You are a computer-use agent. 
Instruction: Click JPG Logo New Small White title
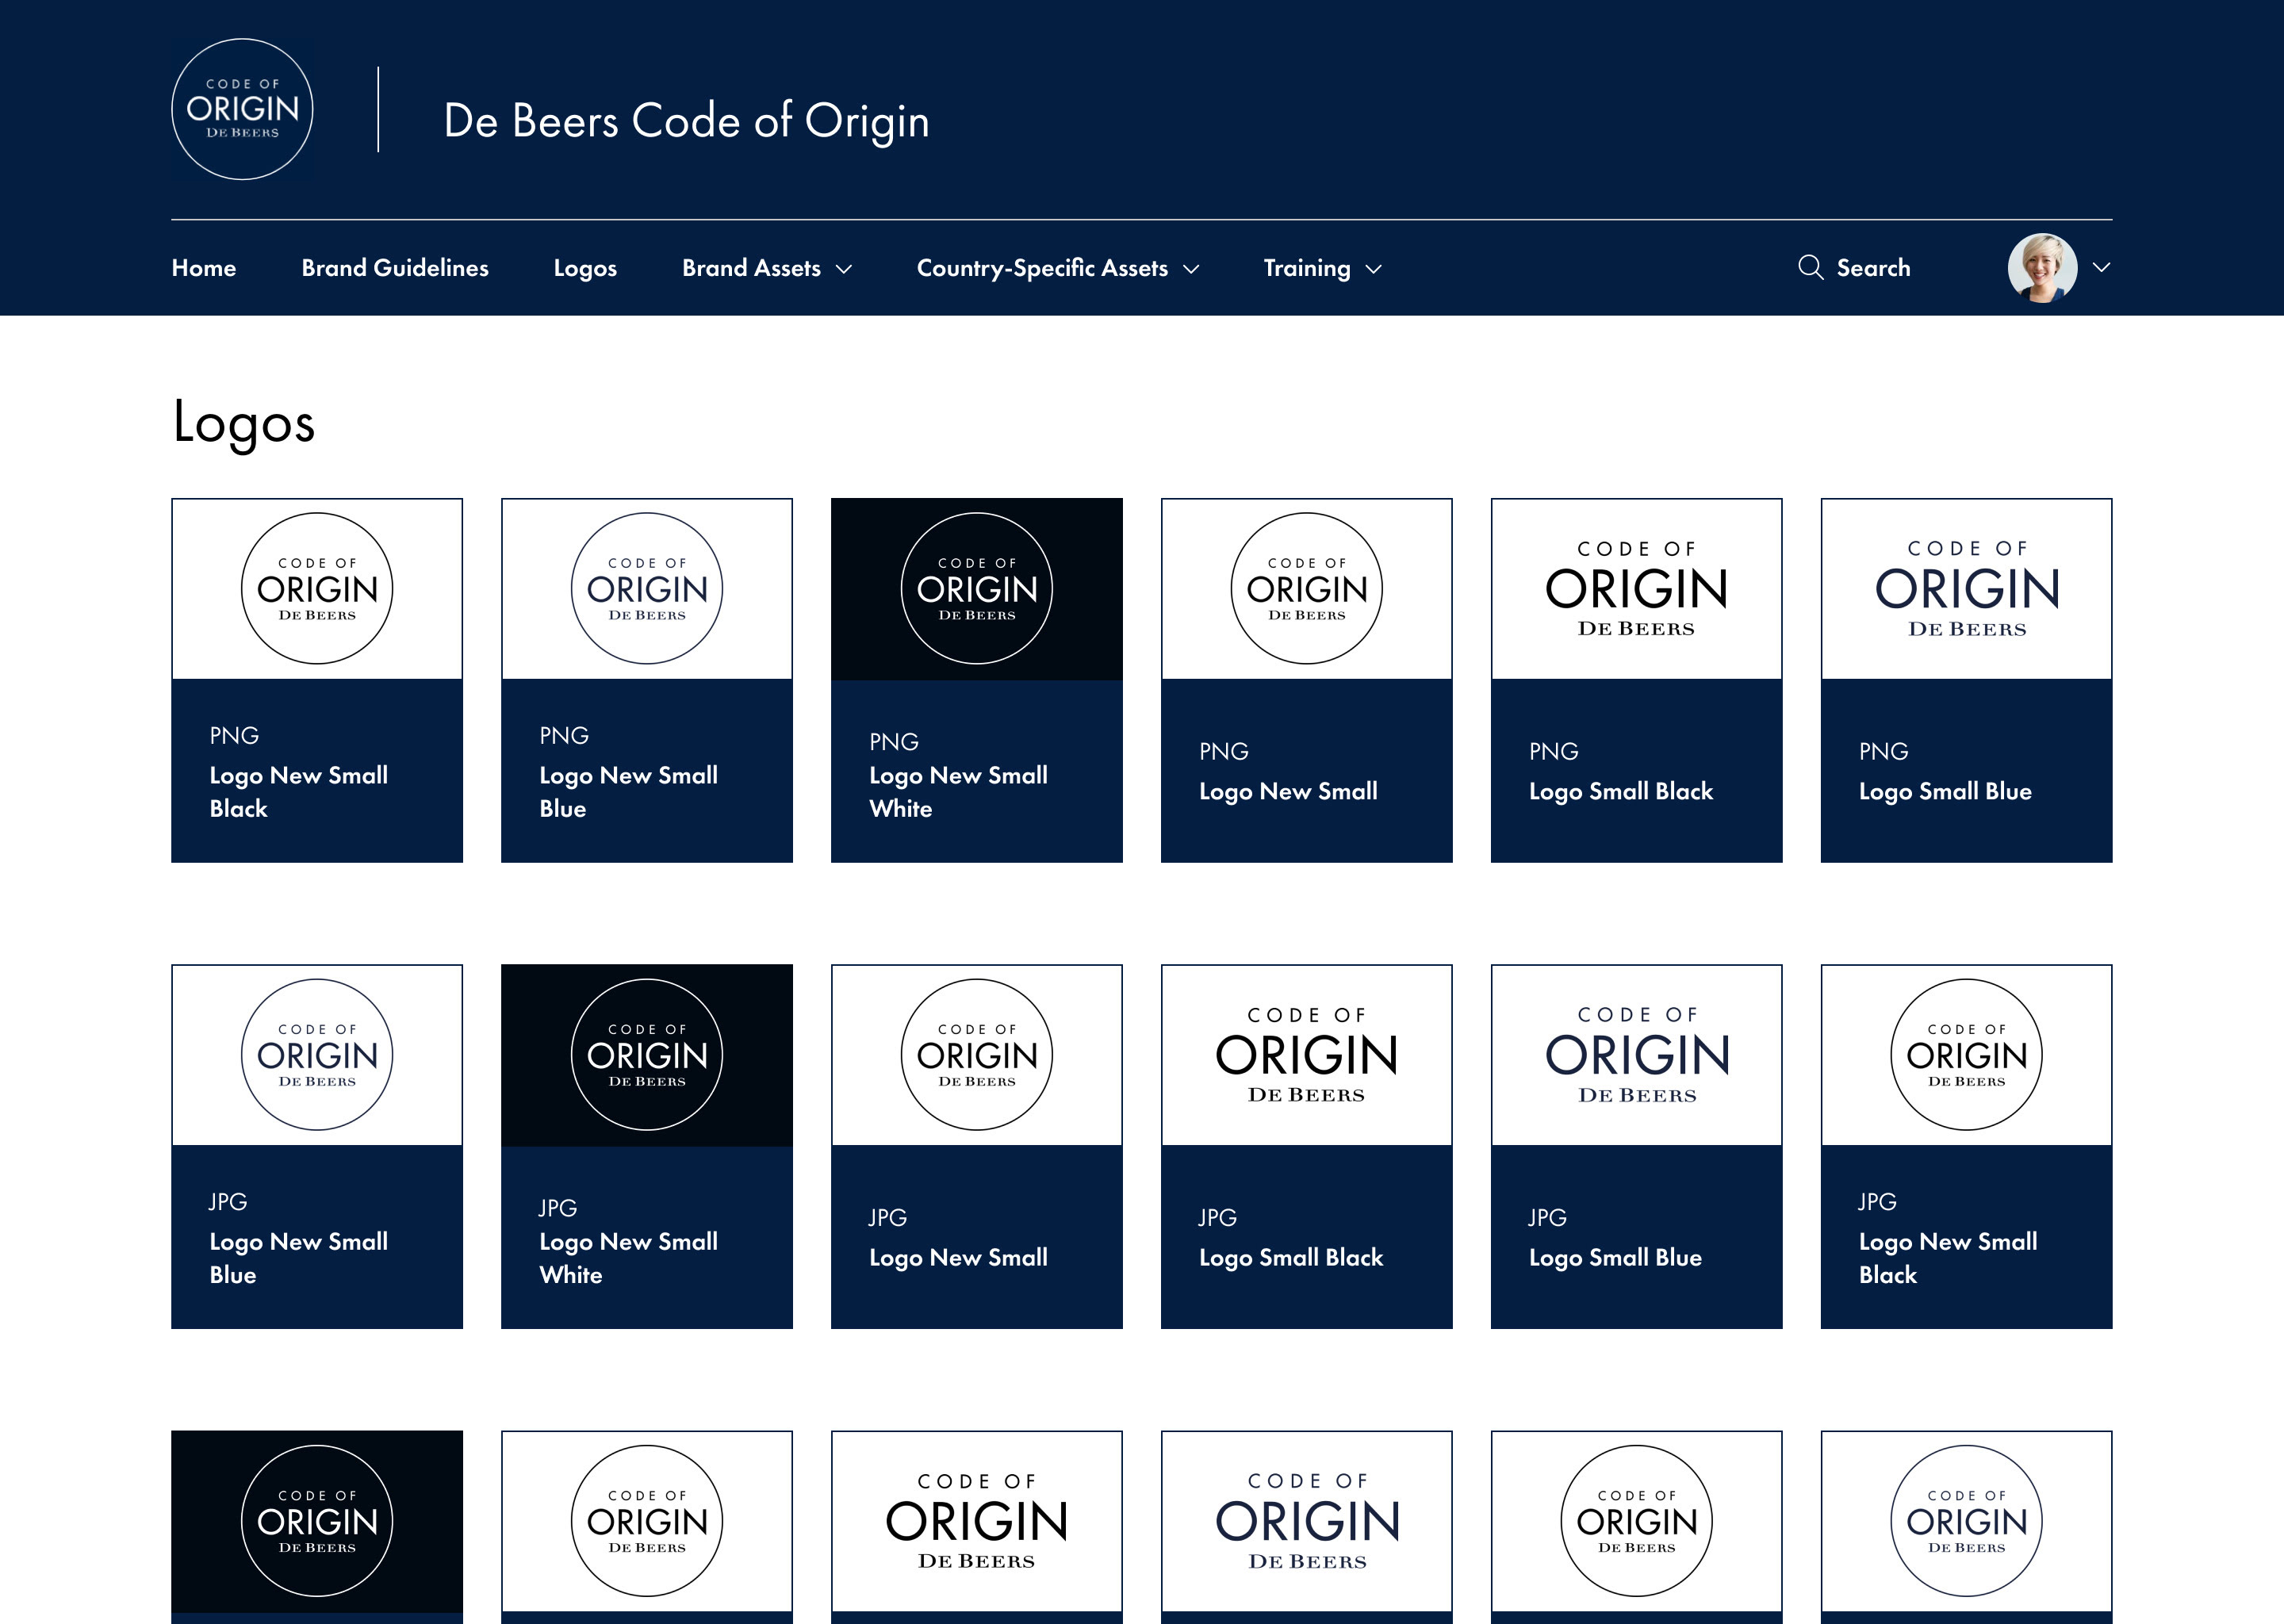tap(629, 1258)
